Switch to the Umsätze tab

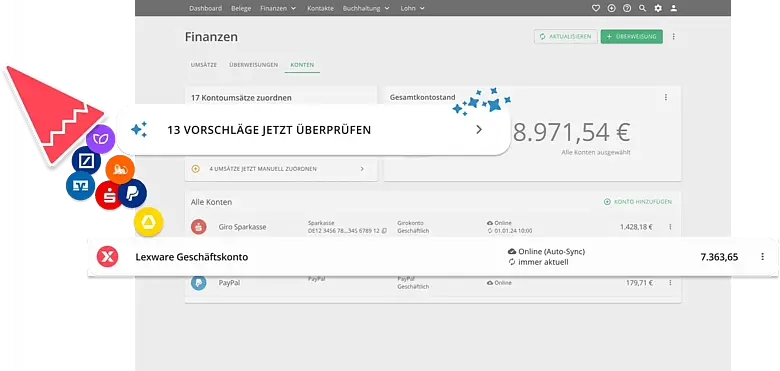pos(204,65)
